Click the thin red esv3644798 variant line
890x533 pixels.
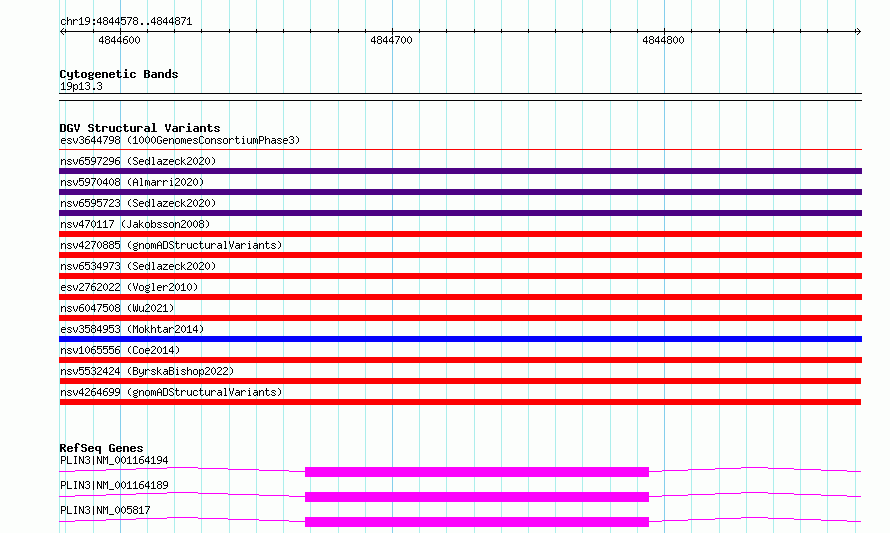pos(460,150)
